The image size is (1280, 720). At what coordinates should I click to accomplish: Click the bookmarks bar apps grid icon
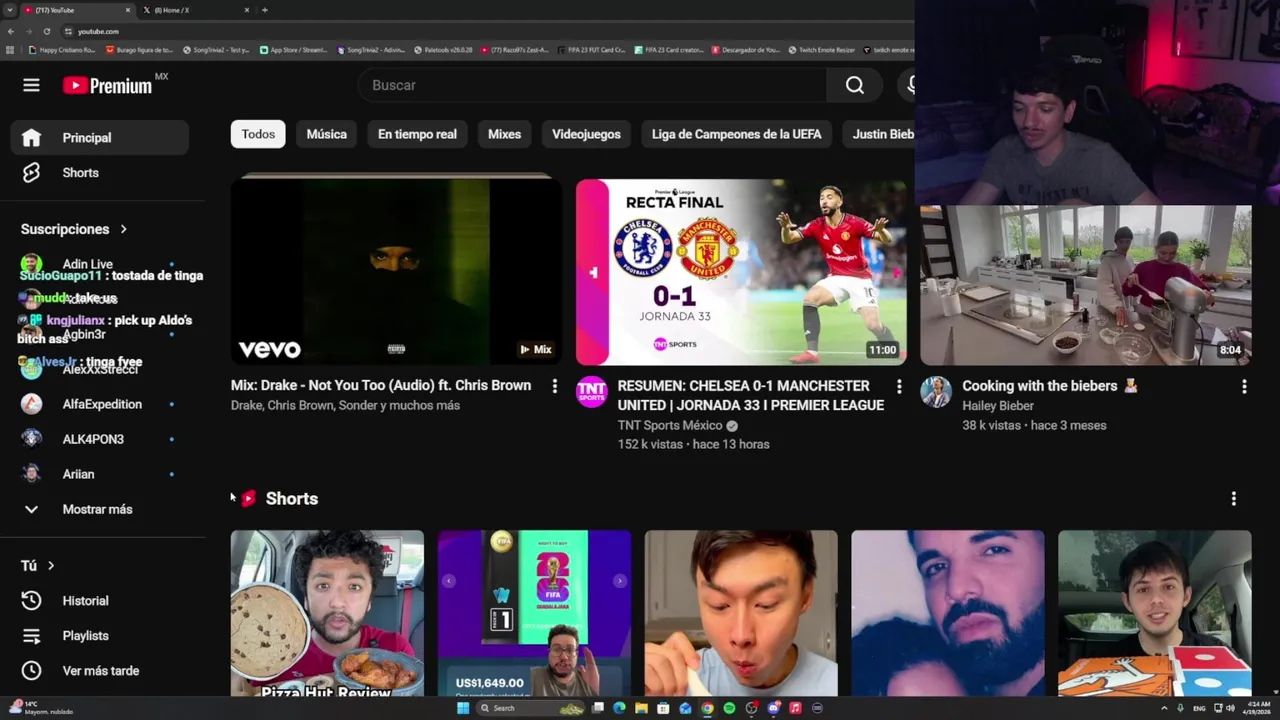[x=10, y=50]
